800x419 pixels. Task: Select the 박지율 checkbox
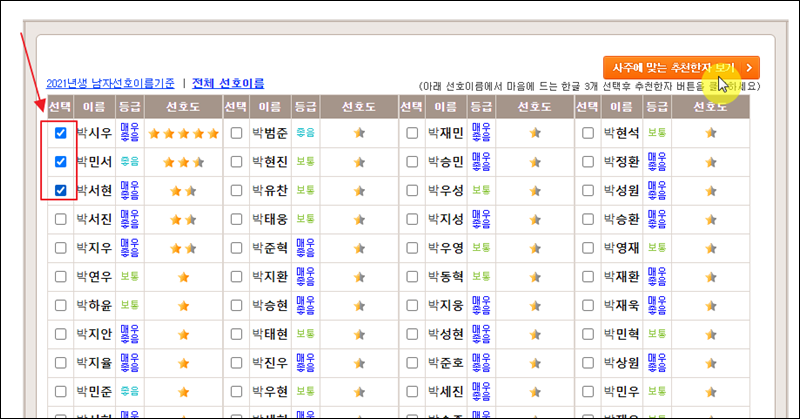tap(61, 363)
